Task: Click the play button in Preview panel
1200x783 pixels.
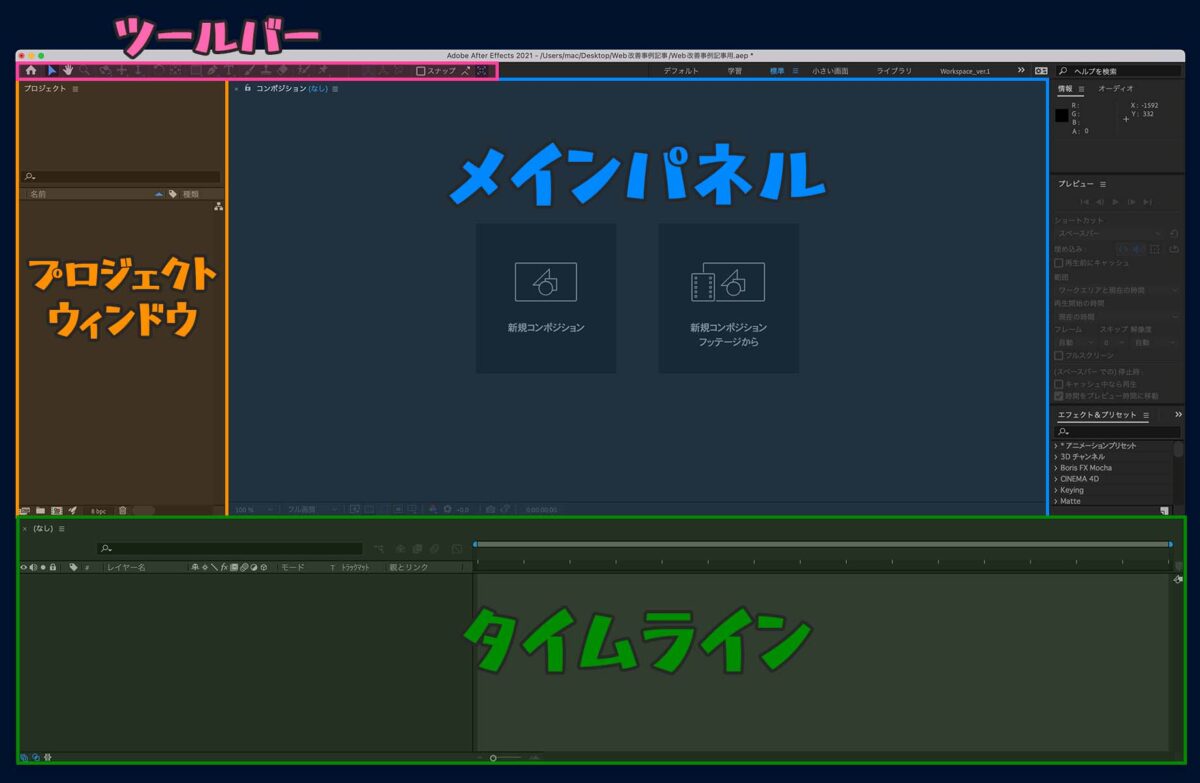Action: 1116,202
